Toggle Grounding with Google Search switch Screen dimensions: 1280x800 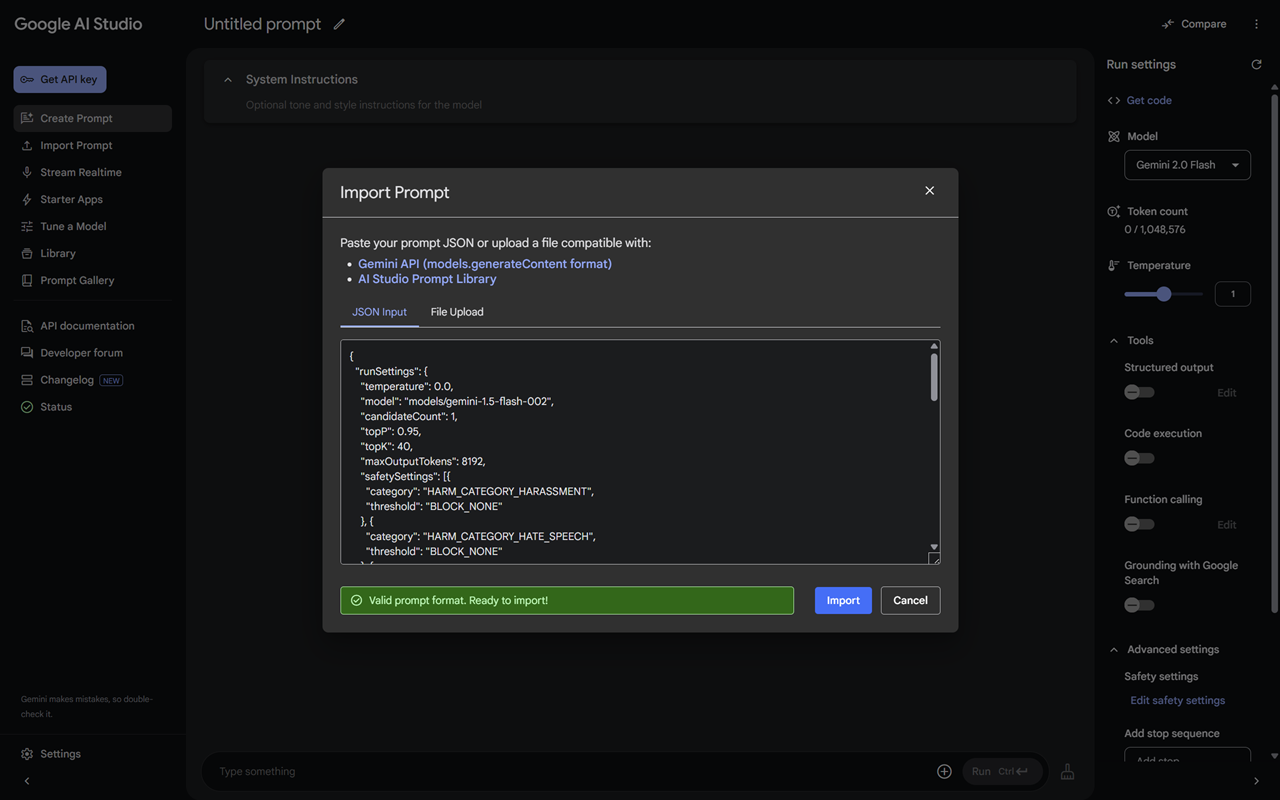1139,605
